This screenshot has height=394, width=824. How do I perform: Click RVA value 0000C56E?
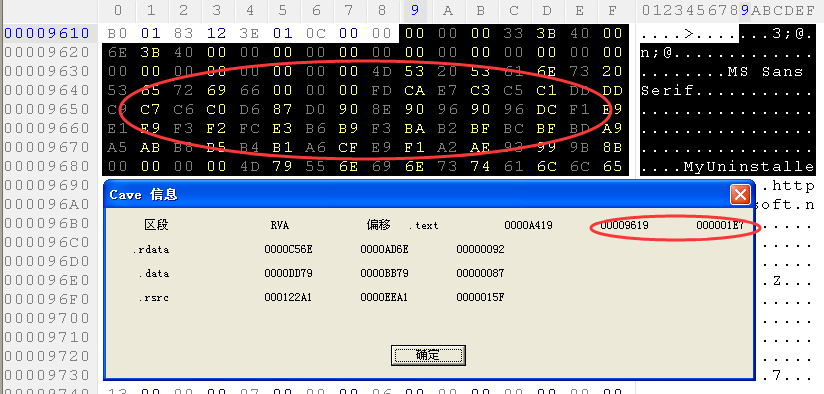point(289,250)
